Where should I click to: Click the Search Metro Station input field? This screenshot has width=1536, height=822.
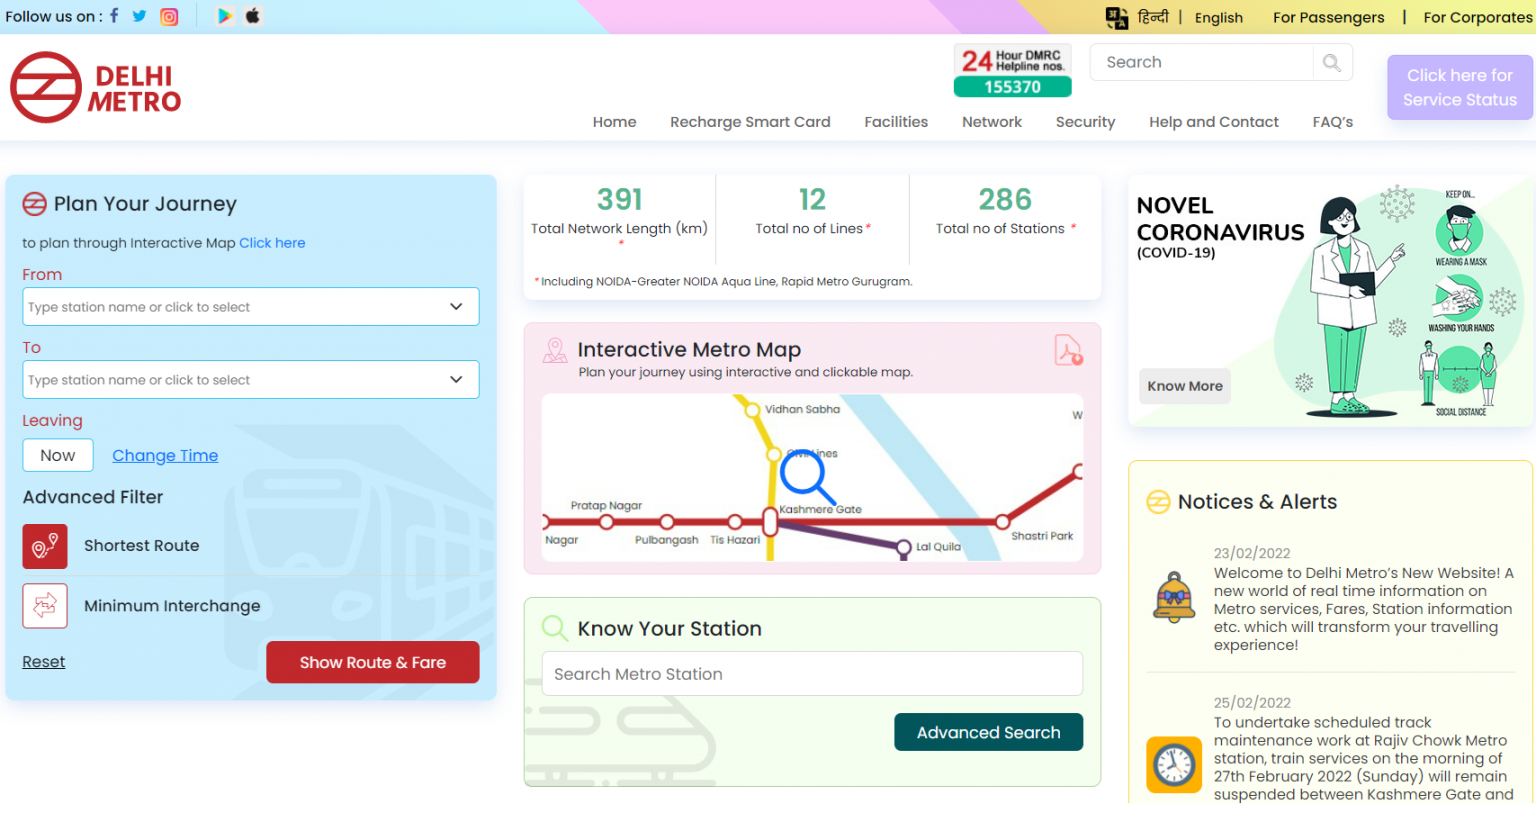coord(811,673)
